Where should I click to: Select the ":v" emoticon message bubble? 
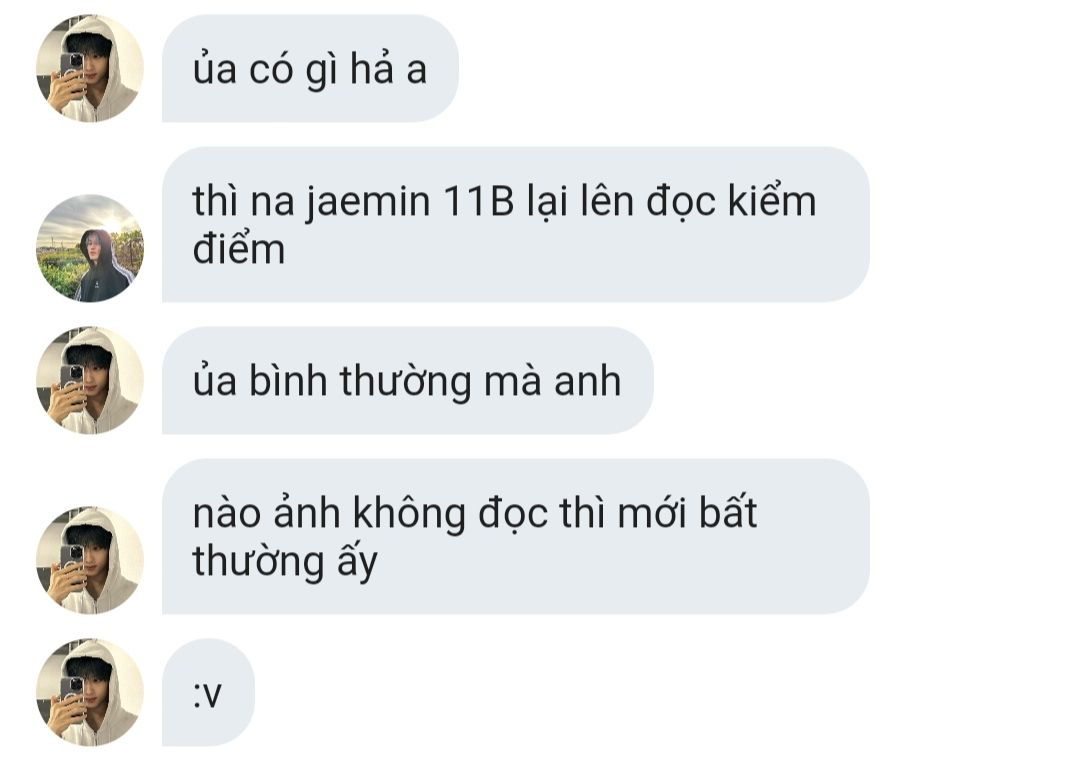(208, 692)
